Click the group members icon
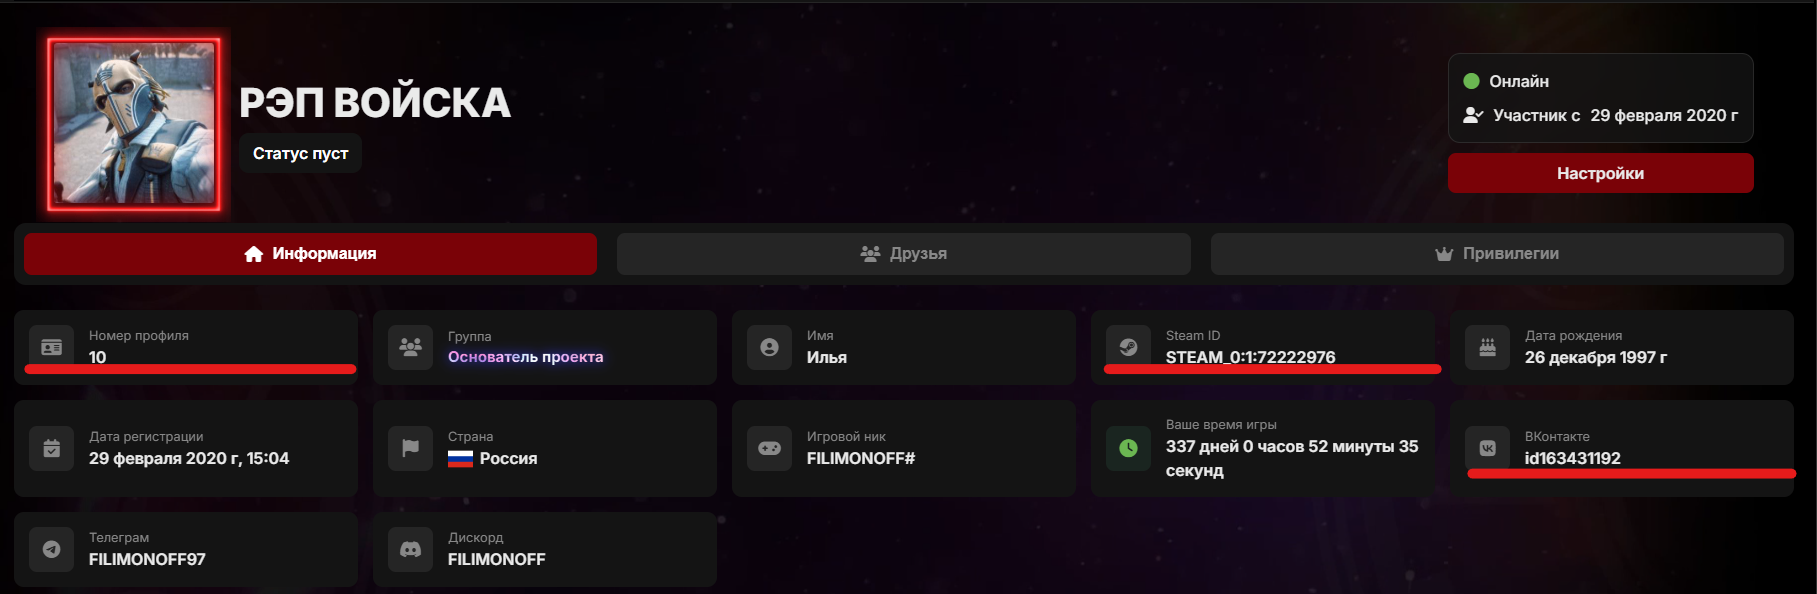The image size is (1817, 594). pos(410,347)
